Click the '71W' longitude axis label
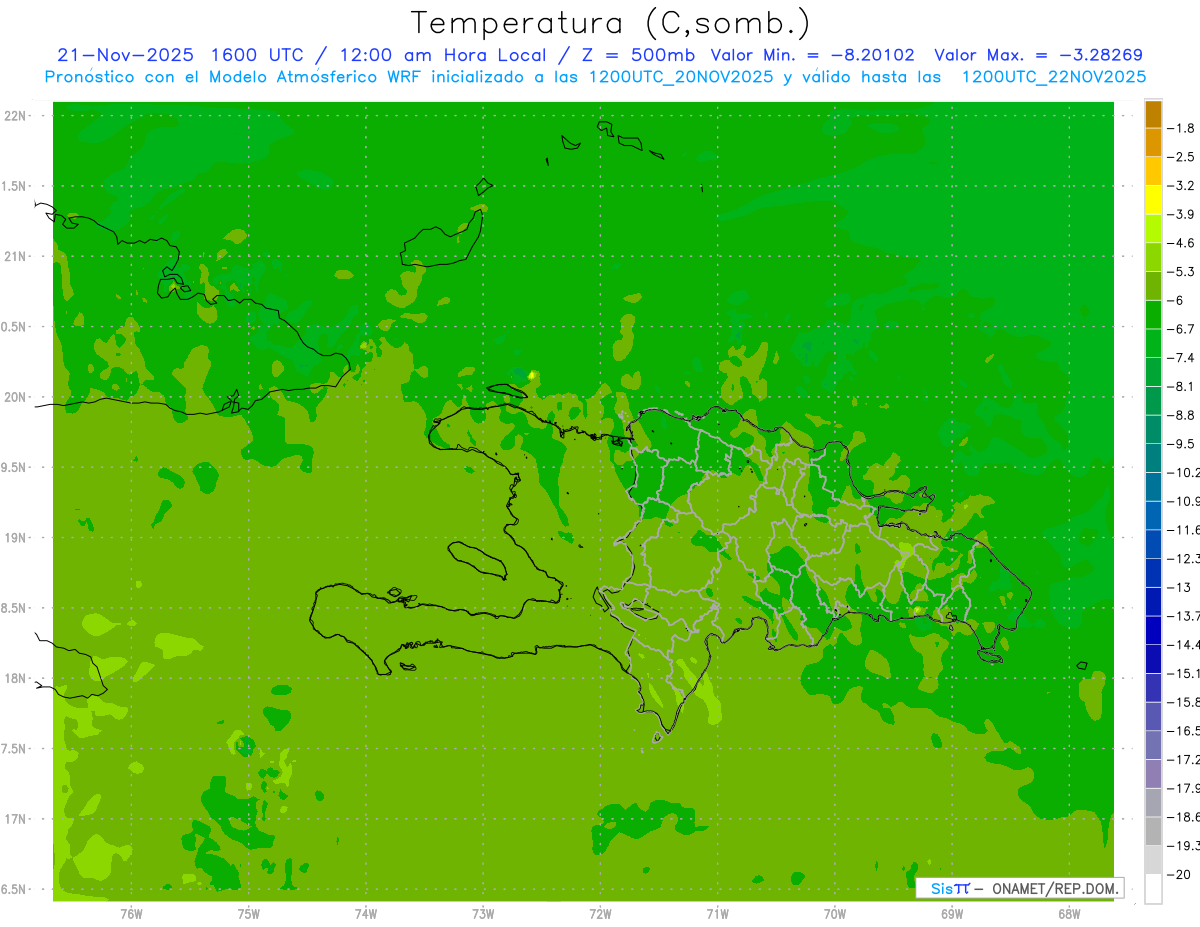The image size is (1200, 927). pyautogui.click(x=717, y=914)
